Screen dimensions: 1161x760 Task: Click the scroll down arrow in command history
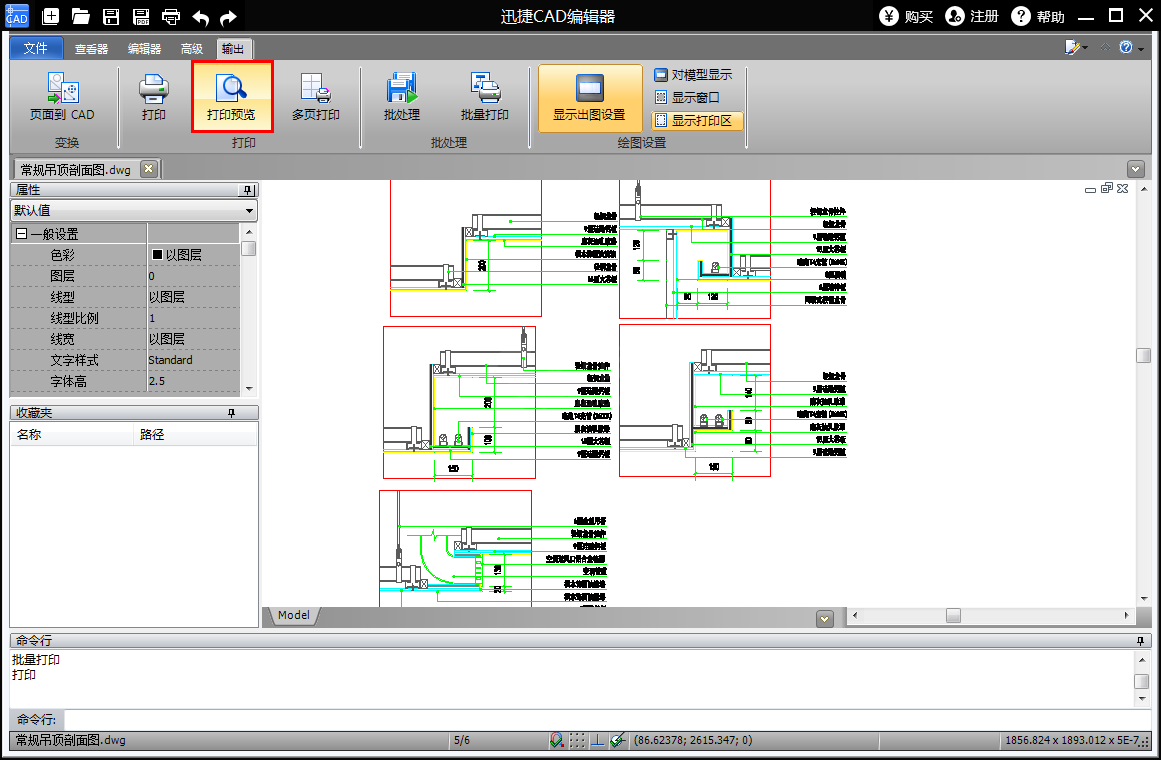(1142, 699)
